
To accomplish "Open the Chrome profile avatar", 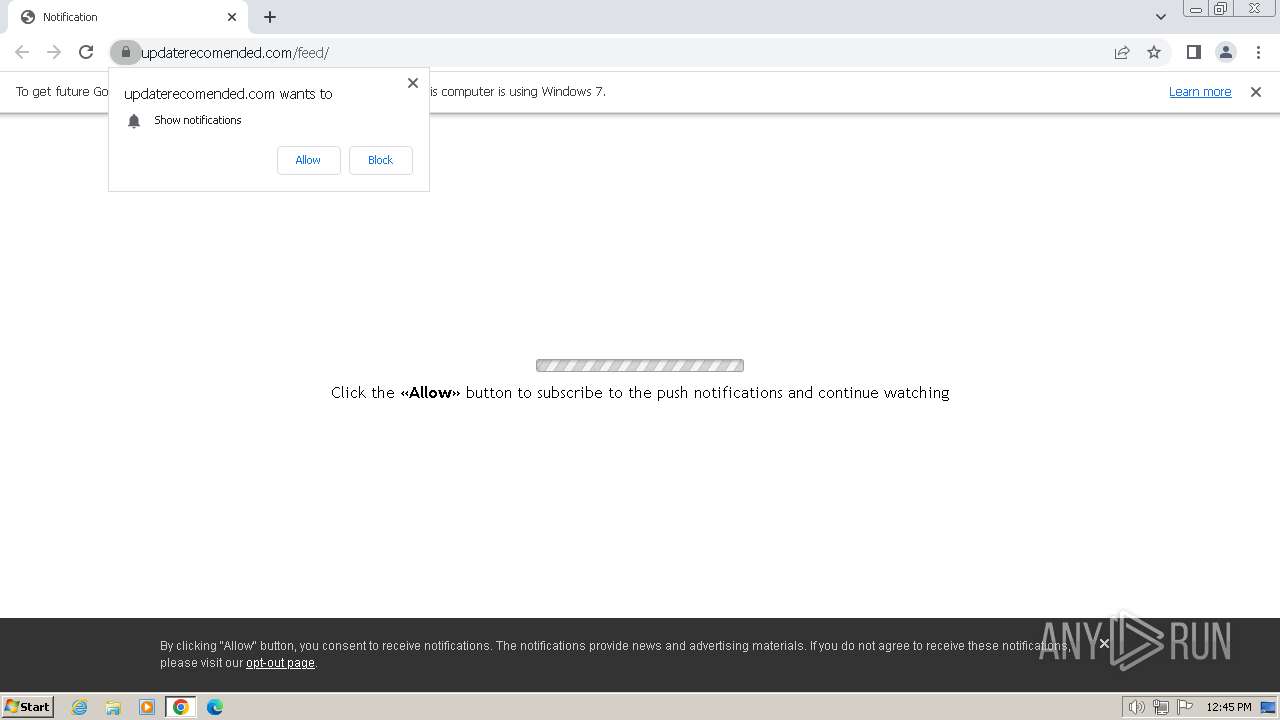I will [x=1225, y=52].
